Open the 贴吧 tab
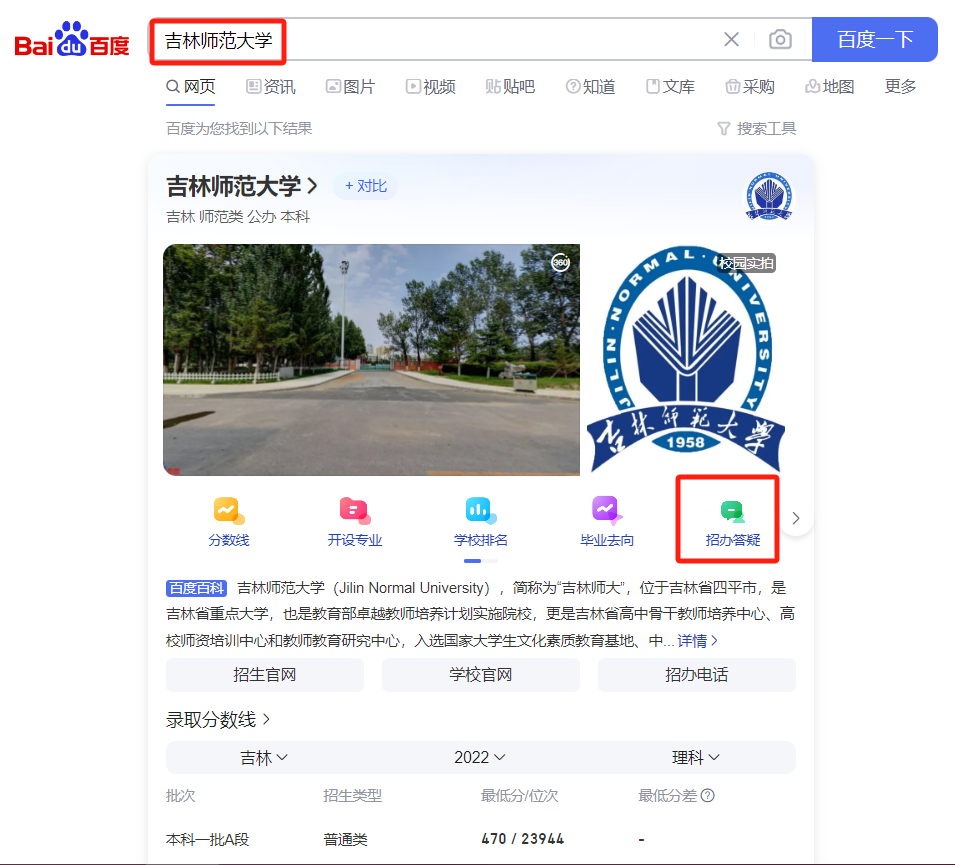Viewport: 955px width, 865px height. coord(510,86)
